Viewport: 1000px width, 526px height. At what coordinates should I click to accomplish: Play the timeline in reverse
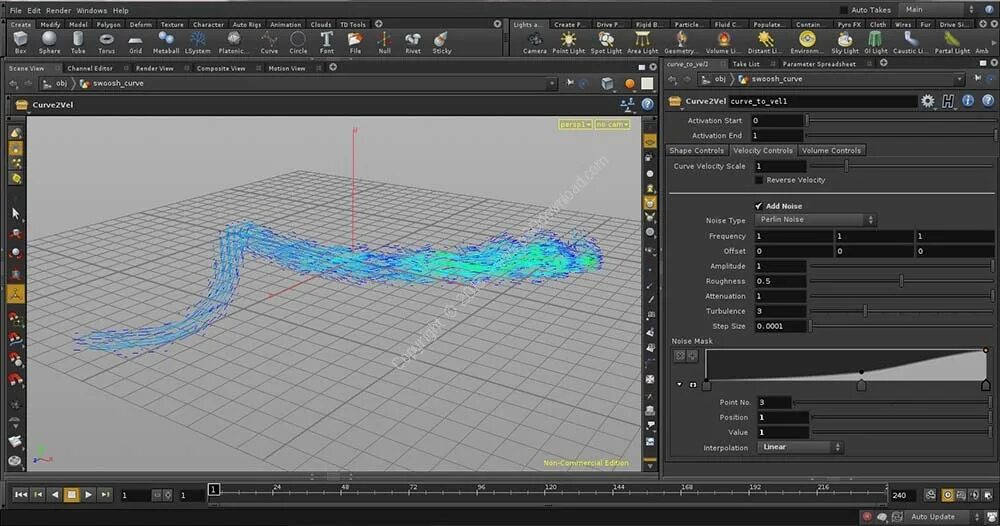pos(55,494)
